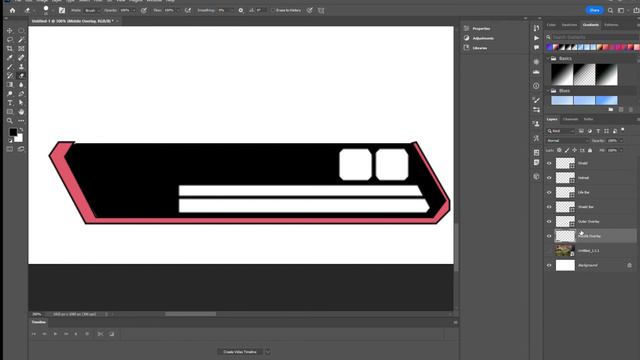Select the Horizontal Type tool
This screenshot has width=640, height=360.
coord(9,102)
